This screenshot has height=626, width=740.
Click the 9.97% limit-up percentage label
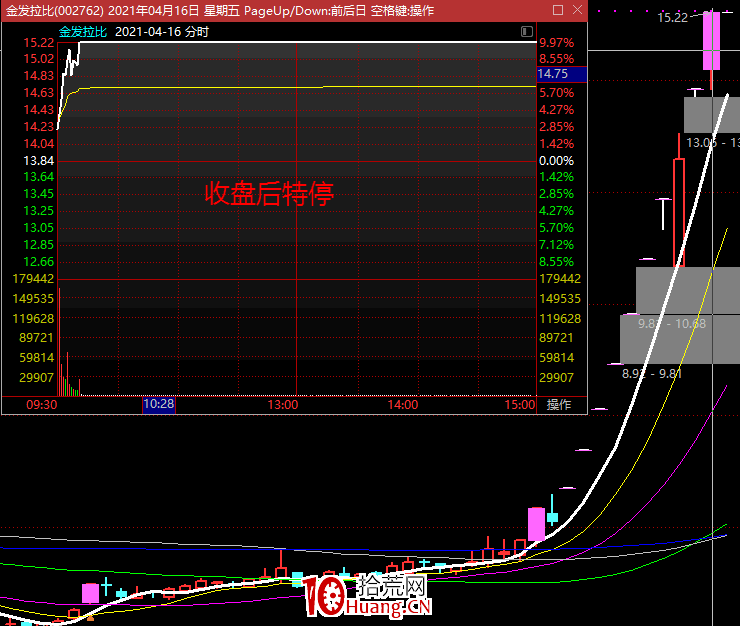pos(556,42)
